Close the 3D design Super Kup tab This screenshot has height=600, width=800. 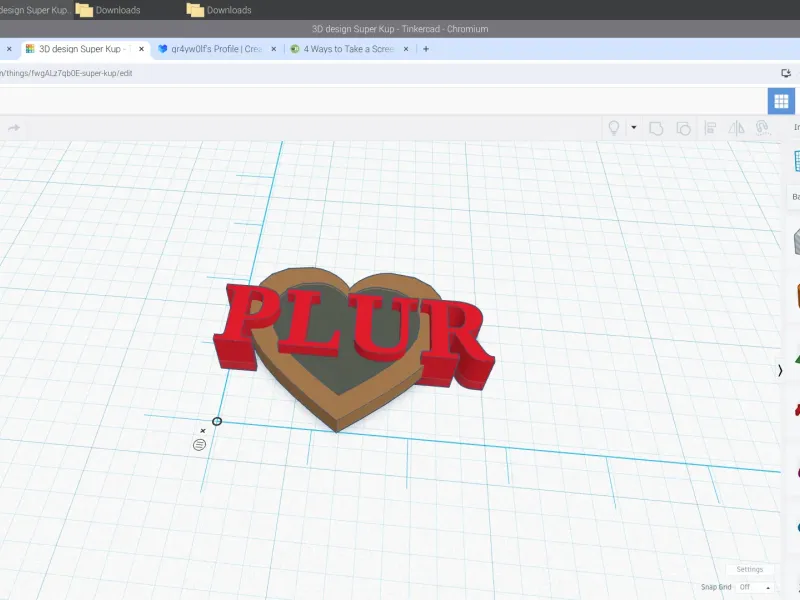141,49
